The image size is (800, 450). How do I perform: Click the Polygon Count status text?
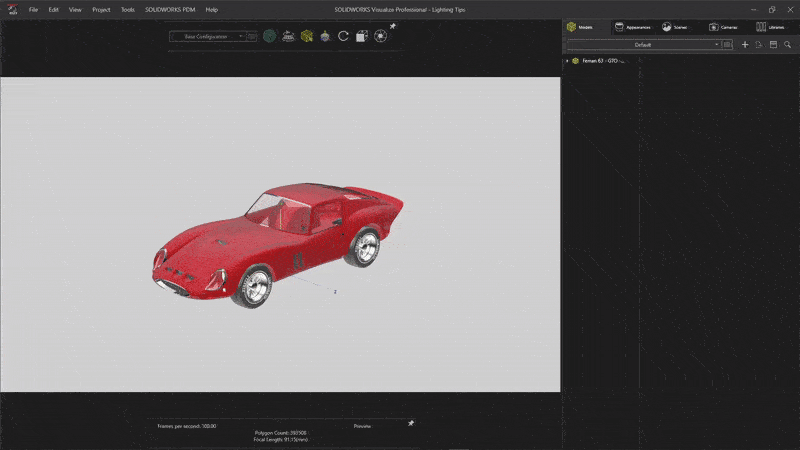pos(281,433)
